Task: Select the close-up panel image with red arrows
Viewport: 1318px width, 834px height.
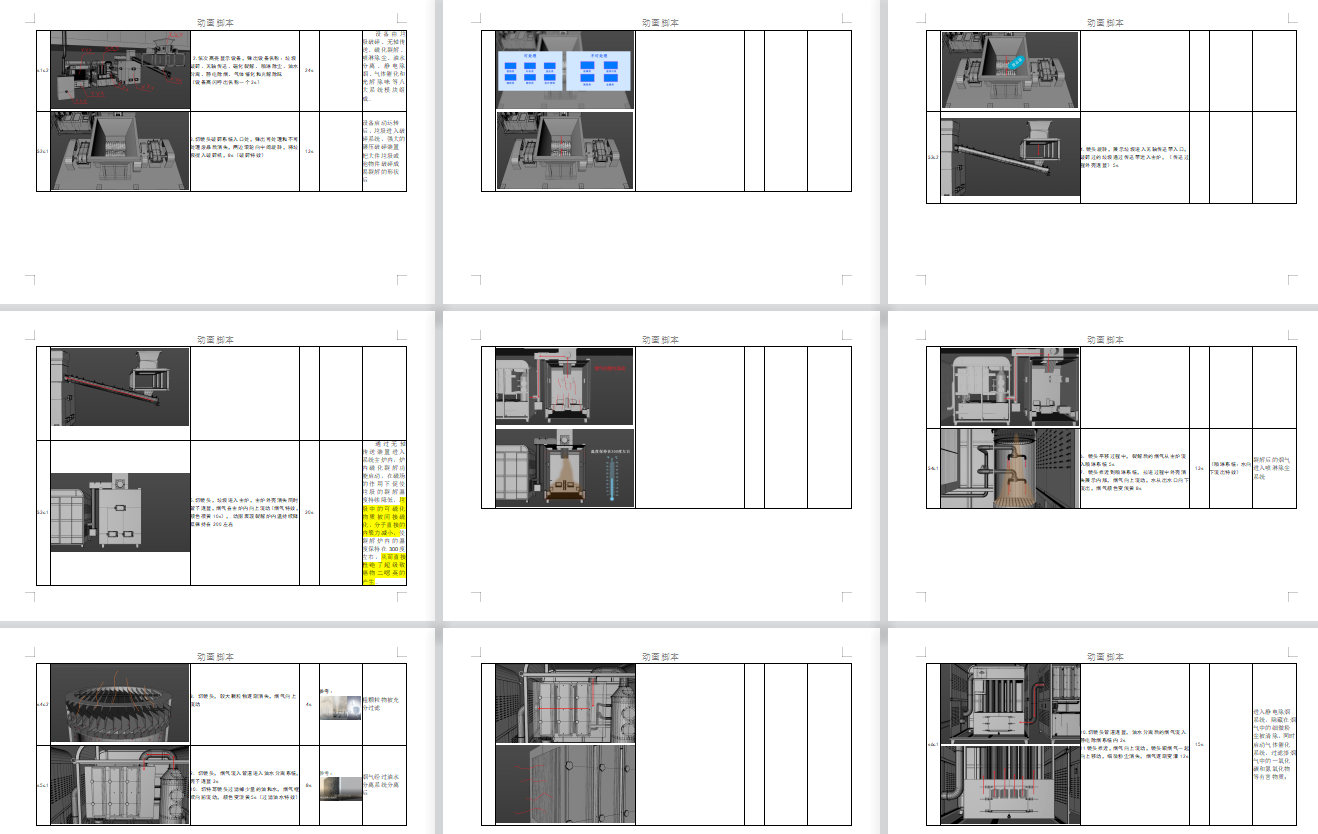Action: click(565, 784)
